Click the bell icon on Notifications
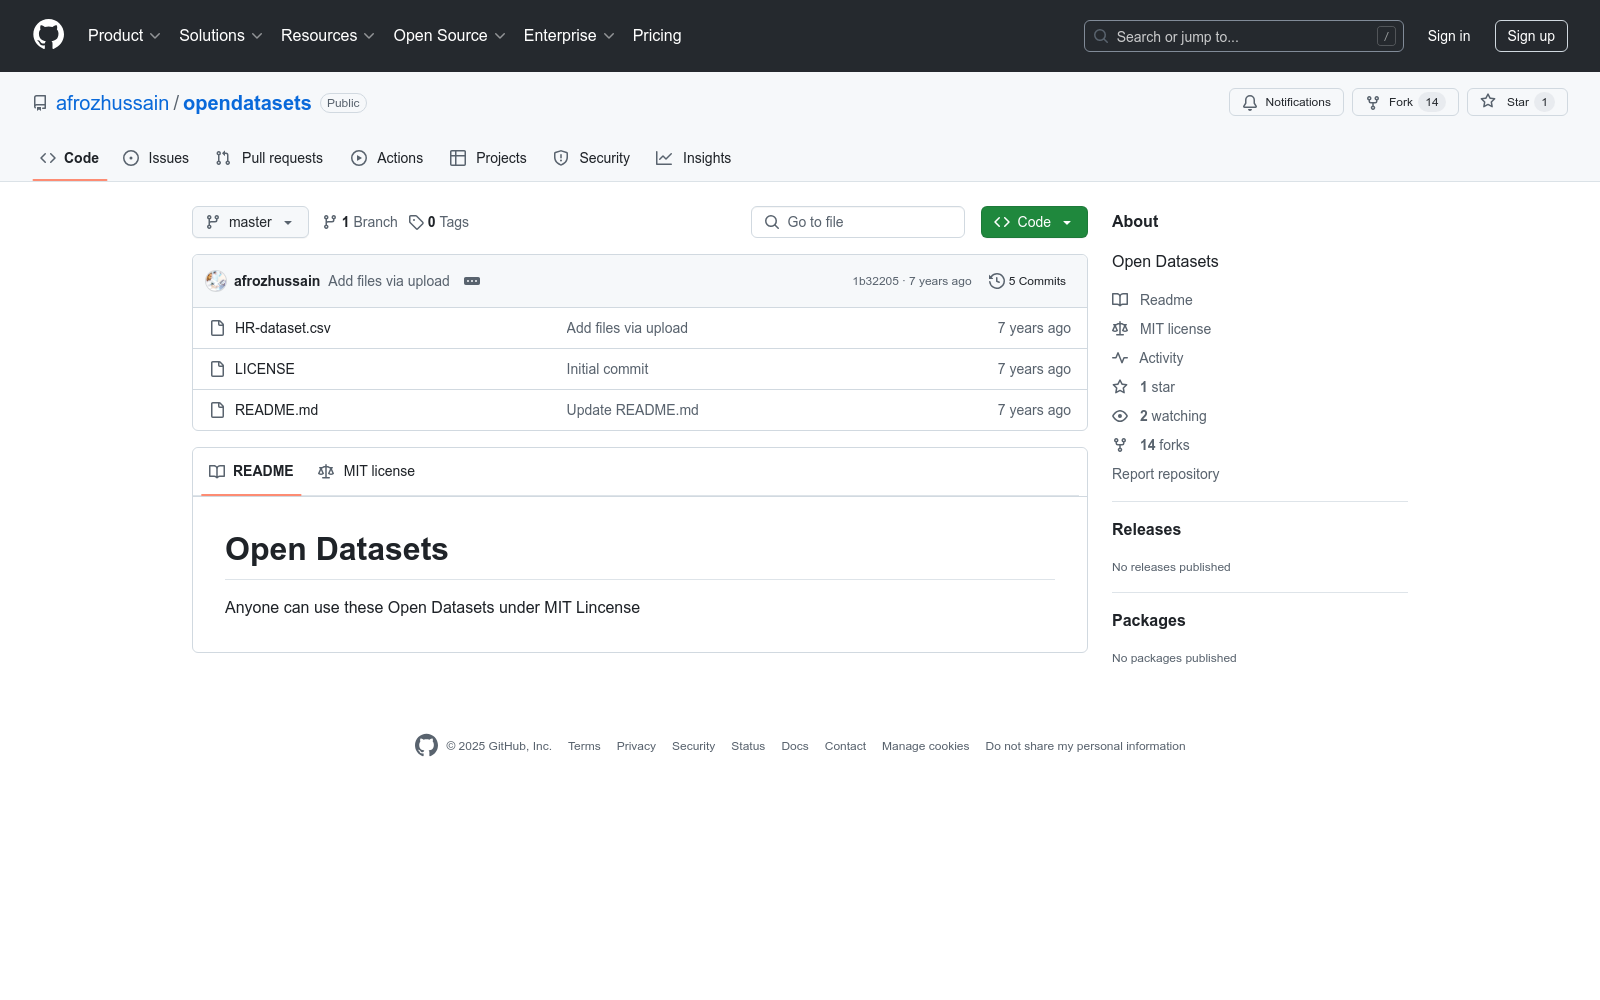The width and height of the screenshot is (1600, 1000). click(1250, 102)
